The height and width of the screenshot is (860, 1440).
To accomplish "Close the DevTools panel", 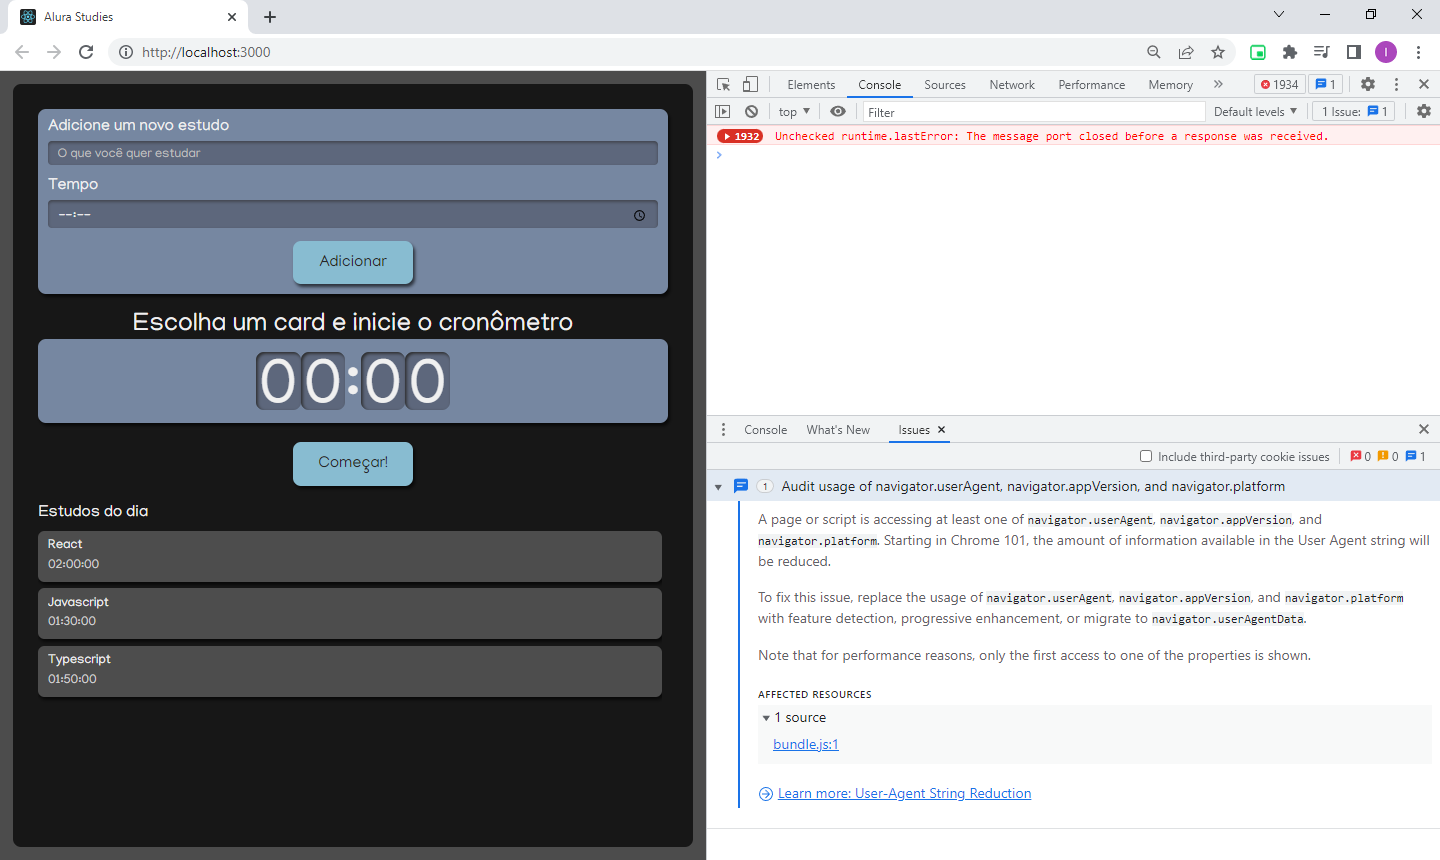I will coord(1424,85).
